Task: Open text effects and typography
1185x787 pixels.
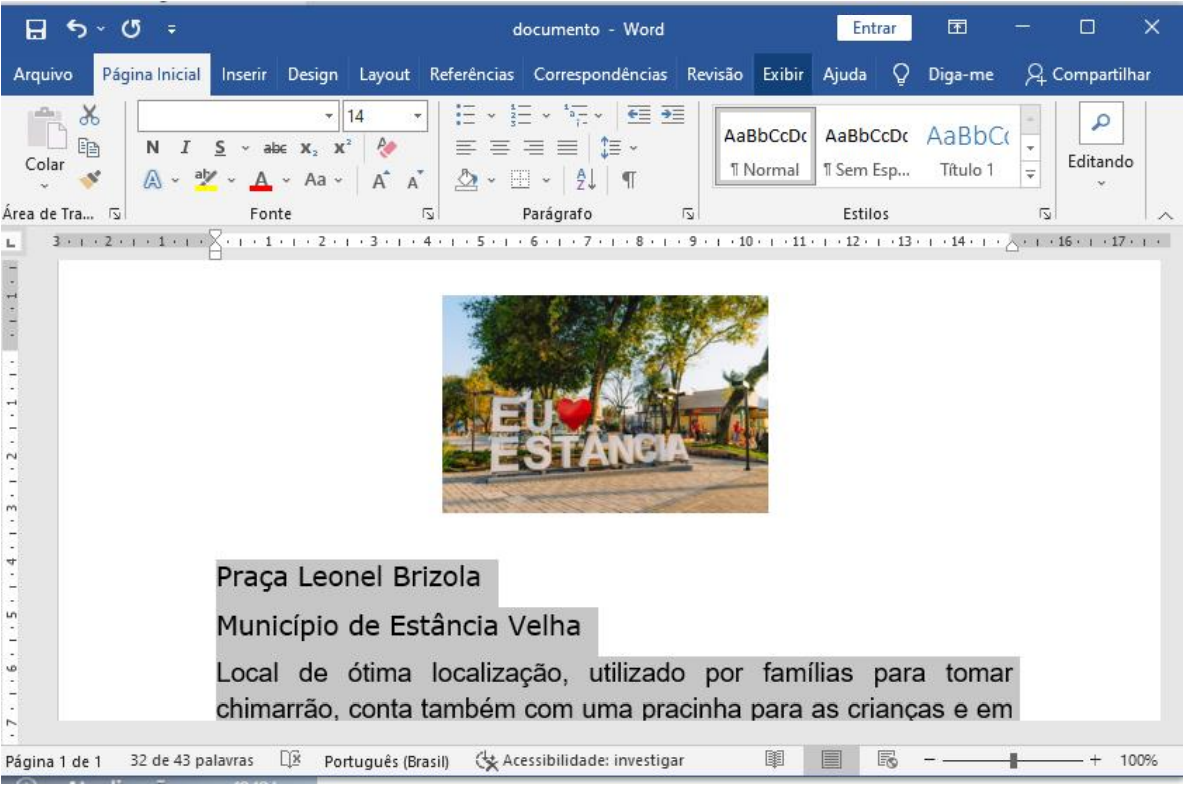Action: pyautogui.click(x=153, y=180)
